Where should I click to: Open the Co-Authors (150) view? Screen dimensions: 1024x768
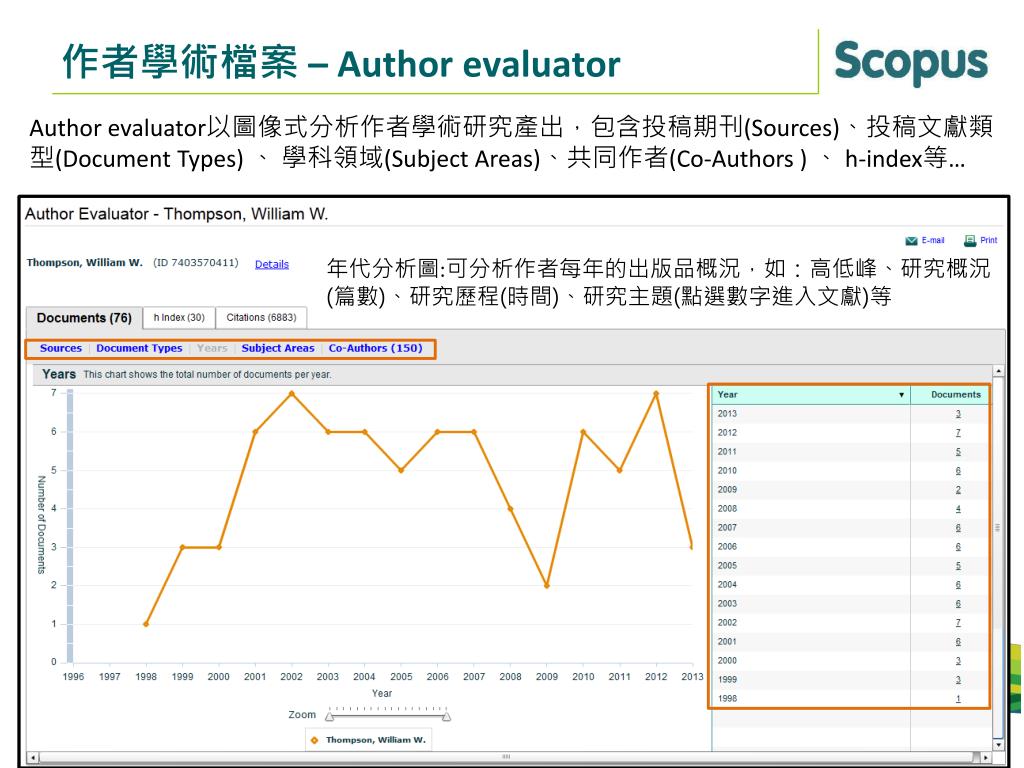click(376, 348)
